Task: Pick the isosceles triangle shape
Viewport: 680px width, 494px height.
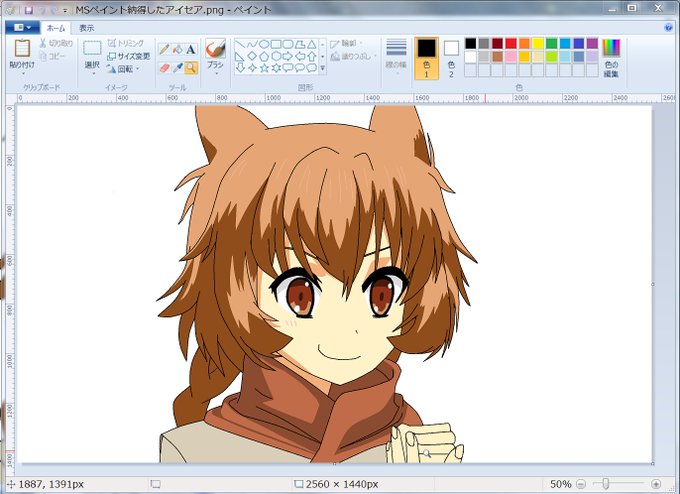Action: (x=311, y=44)
